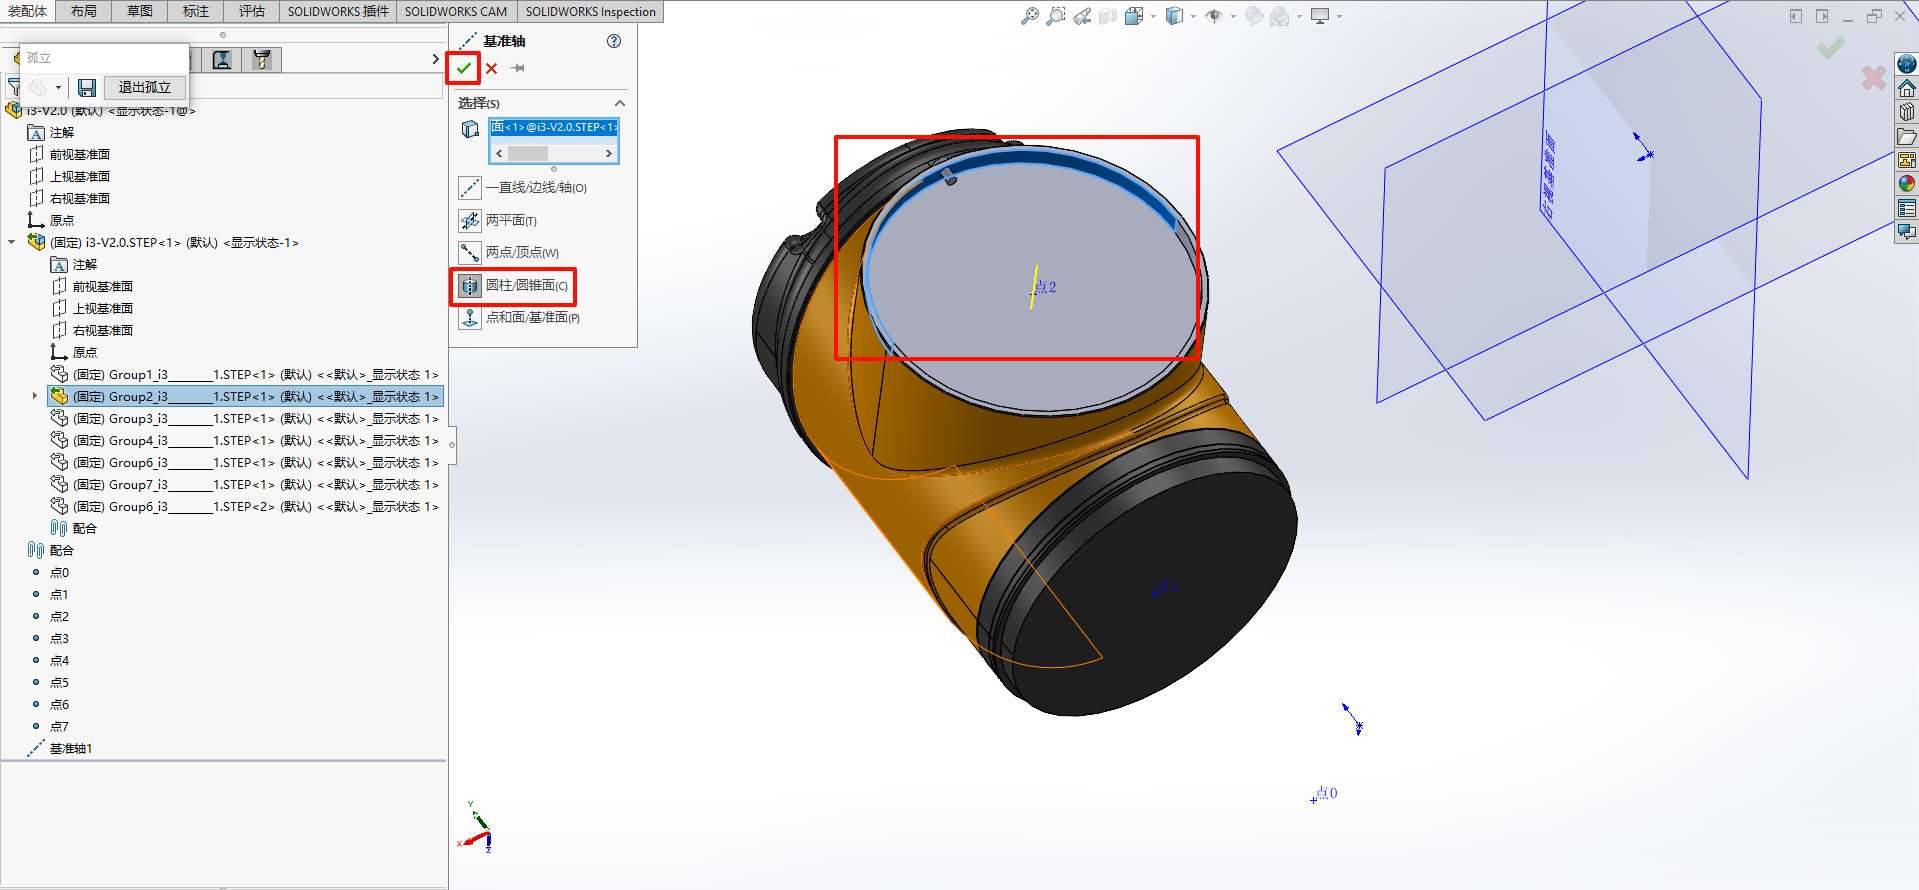
Task: Click the Previous View icon
Action: click(1082, 16)
